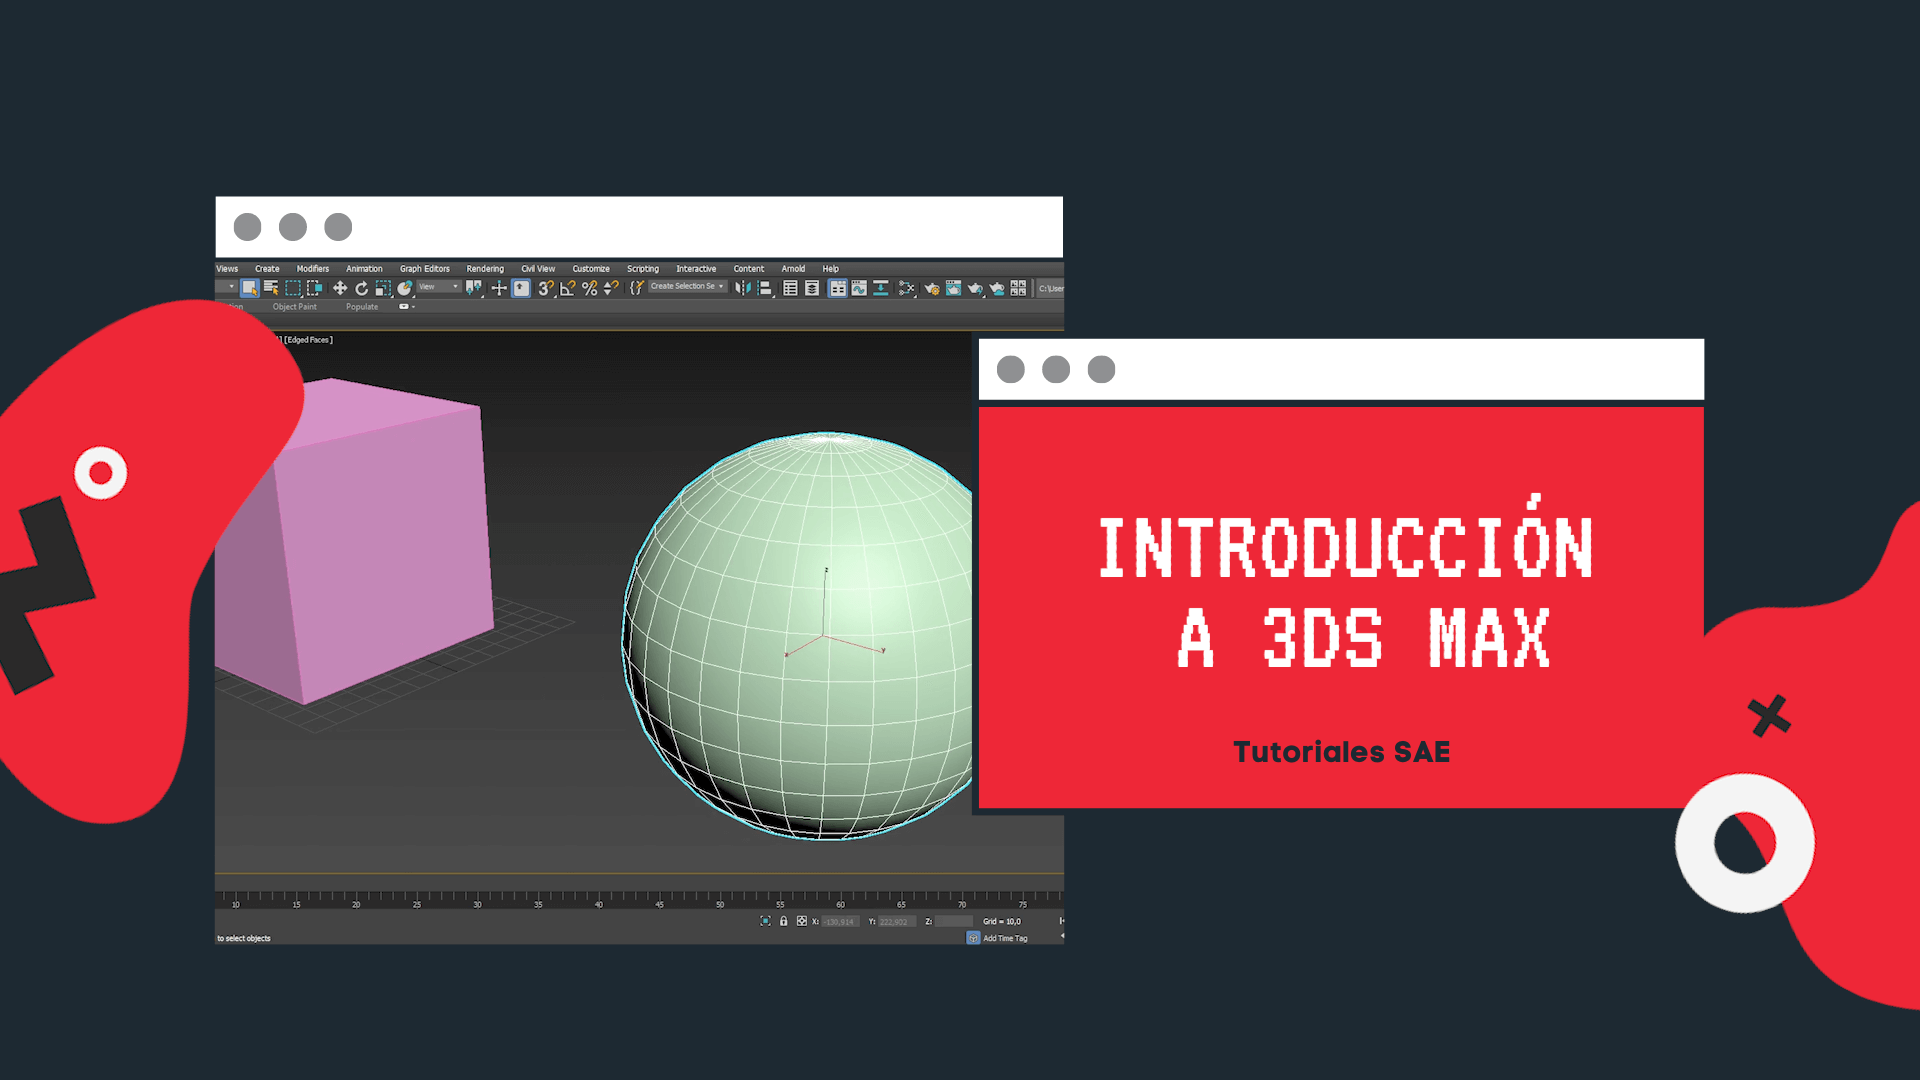
Task: Click the underlined down-arrow icon beside Curve Editor
Action: click(x=881, y=288)
